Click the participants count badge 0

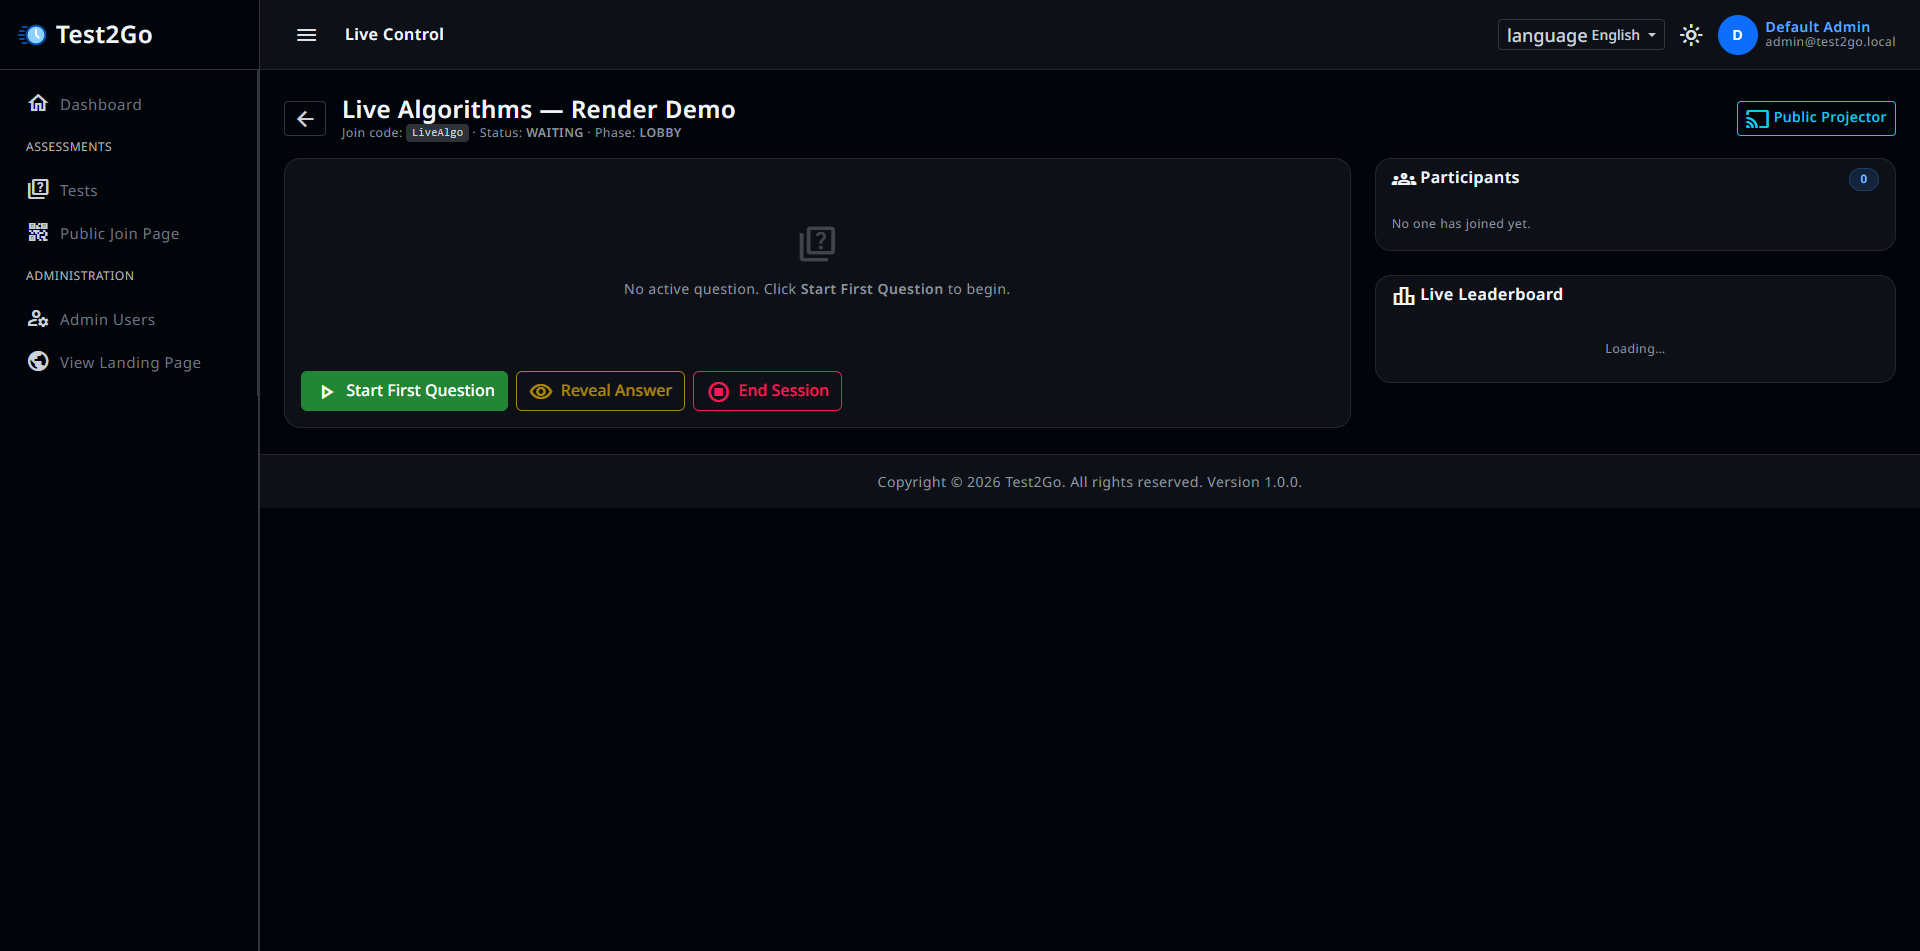click(1863, 179)
